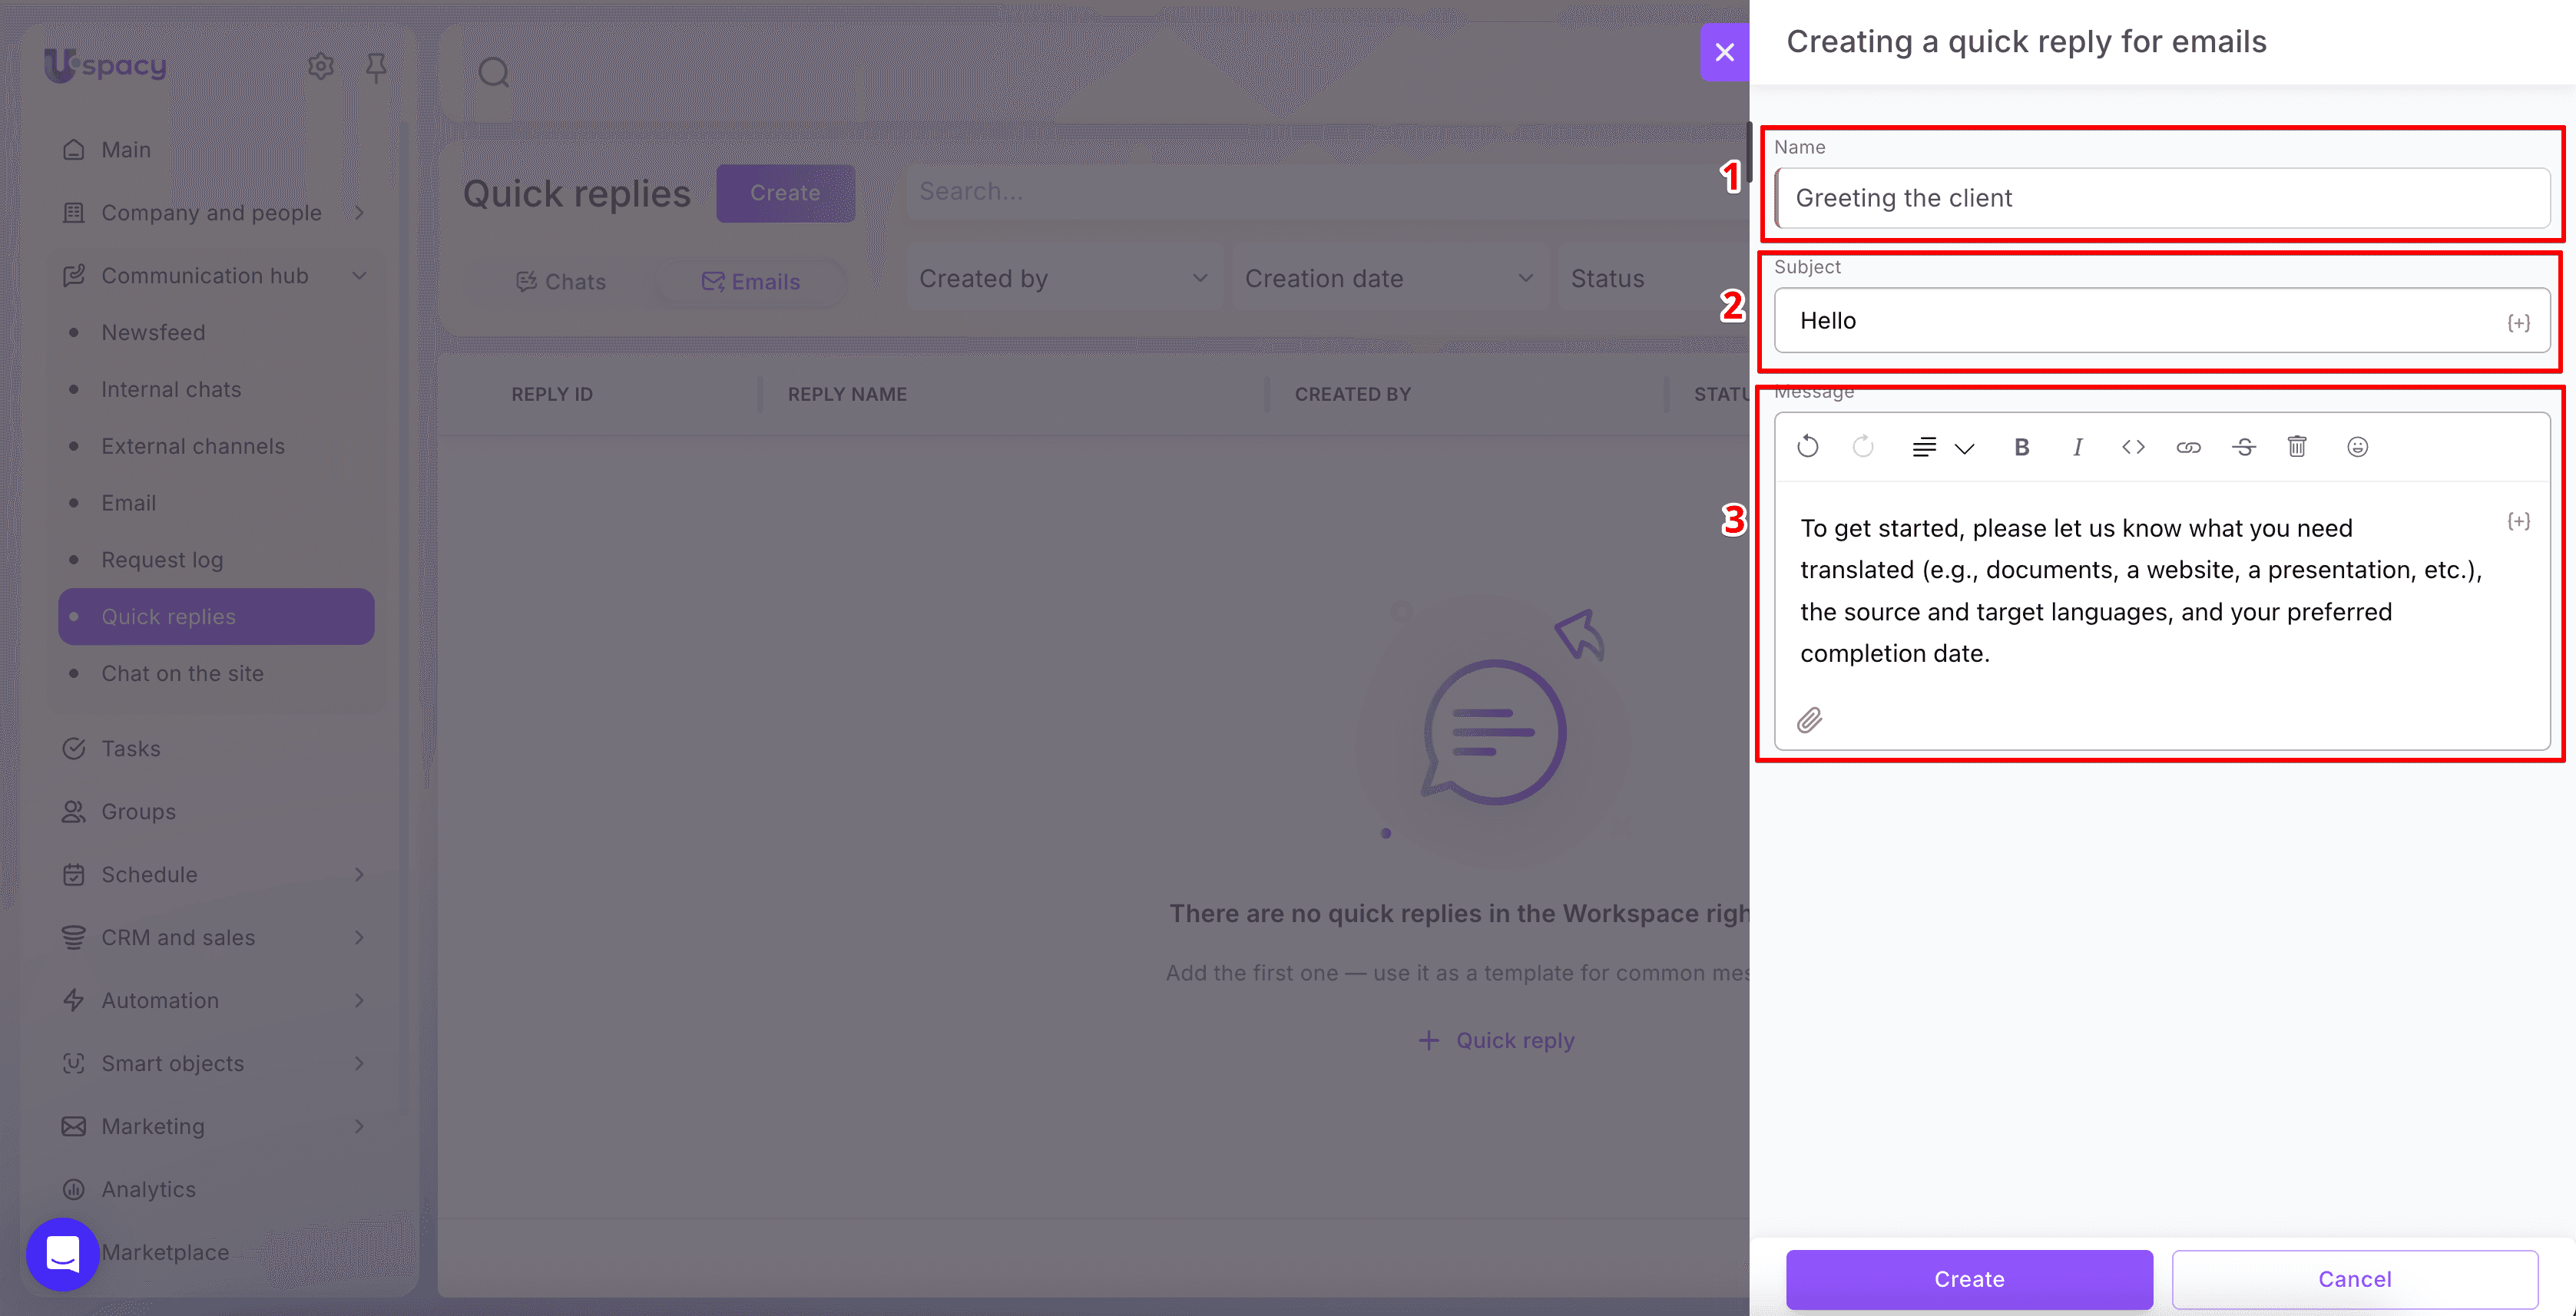Viewport: 2576px width, 1316px height.
Task: Switch to the Emails tab
Action: (x=751, y=282)
